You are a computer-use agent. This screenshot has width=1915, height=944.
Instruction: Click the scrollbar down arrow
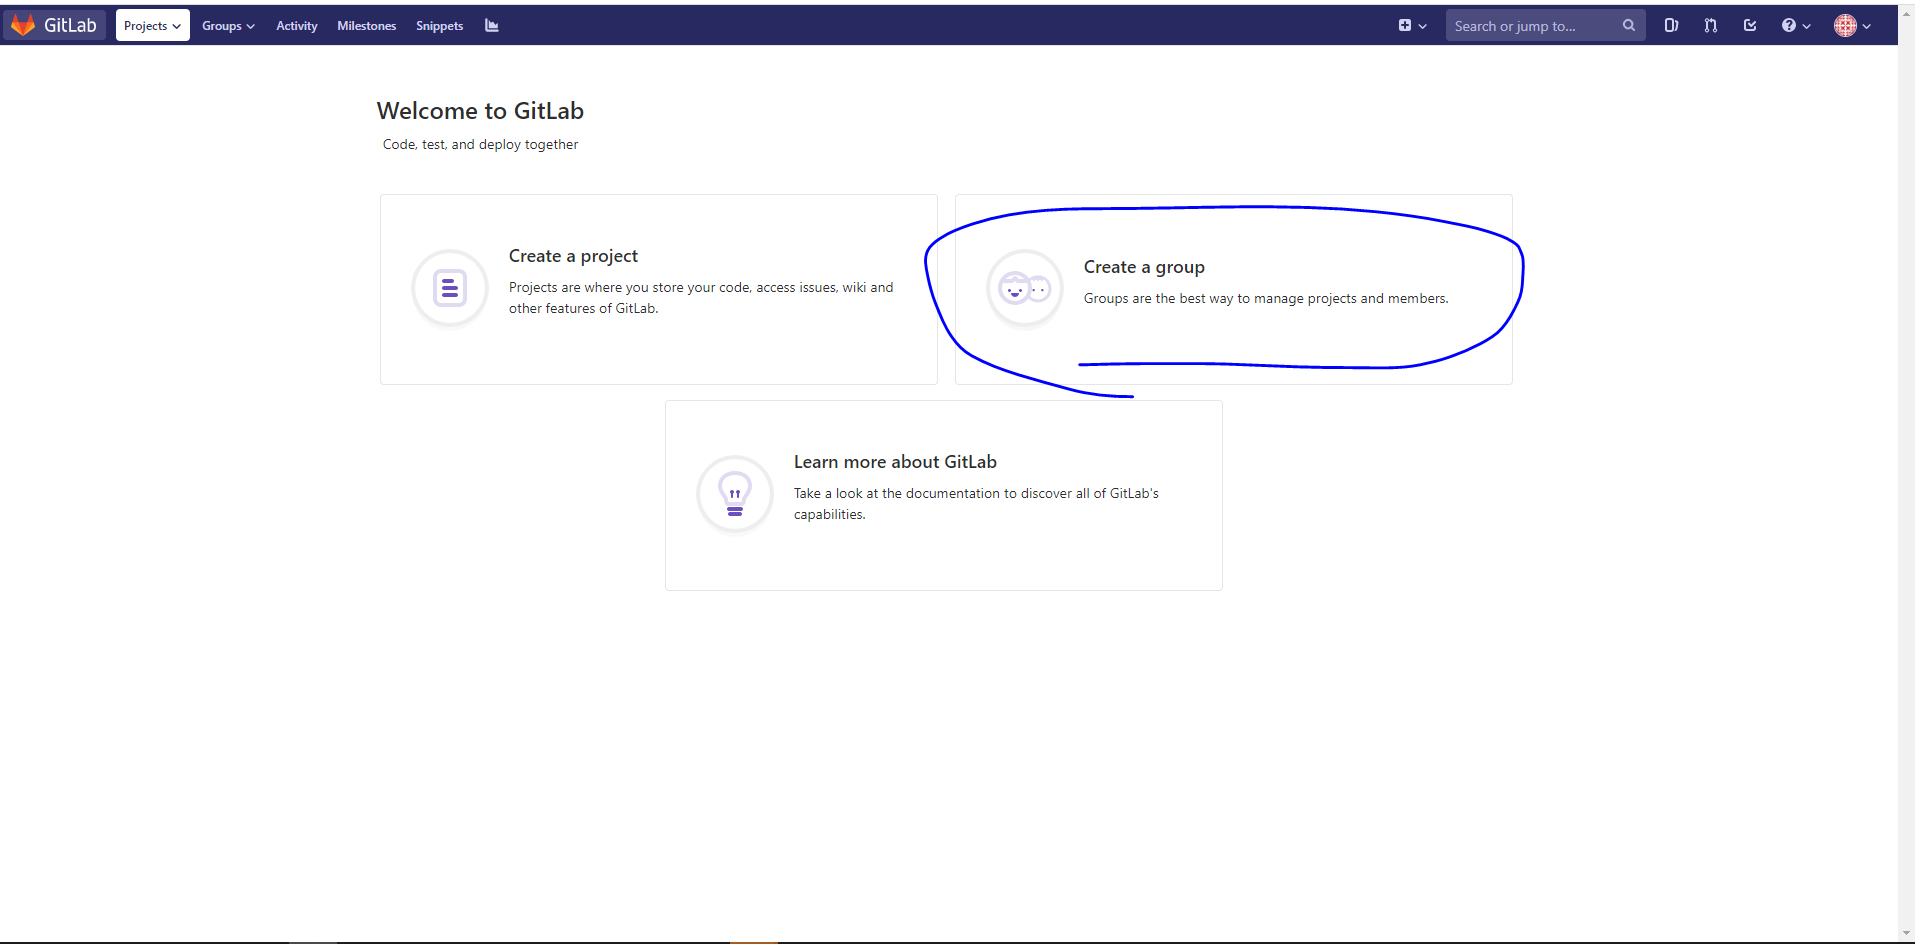pos(1906,933)
